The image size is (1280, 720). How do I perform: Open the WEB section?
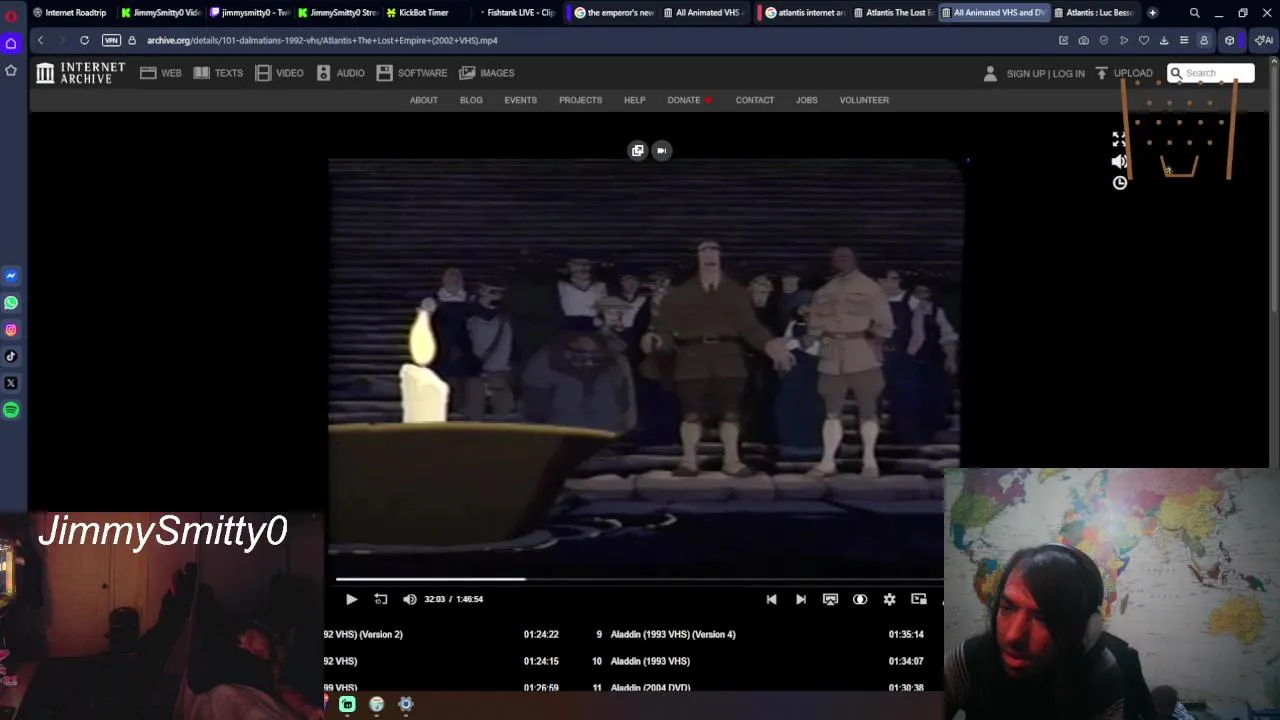[x=161, y=73]
